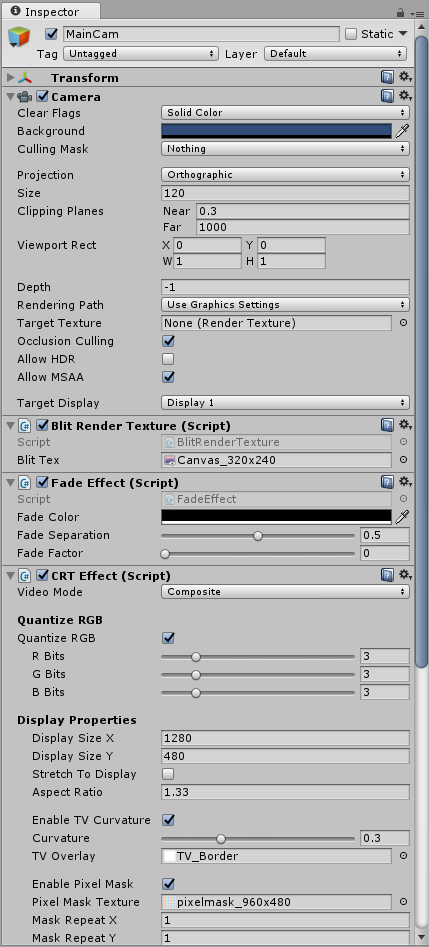Click Fade Effect script icon
429x947 pixels.
25,483
